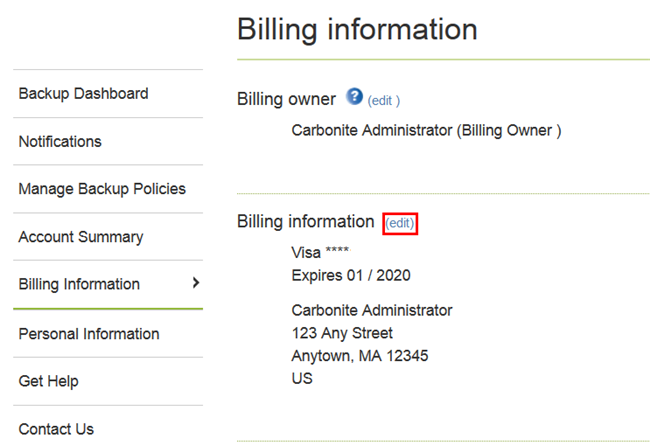This screenshot has width=650, height=445.
Task: Click the 123 Any Street address line
Action: pos(342,333)
